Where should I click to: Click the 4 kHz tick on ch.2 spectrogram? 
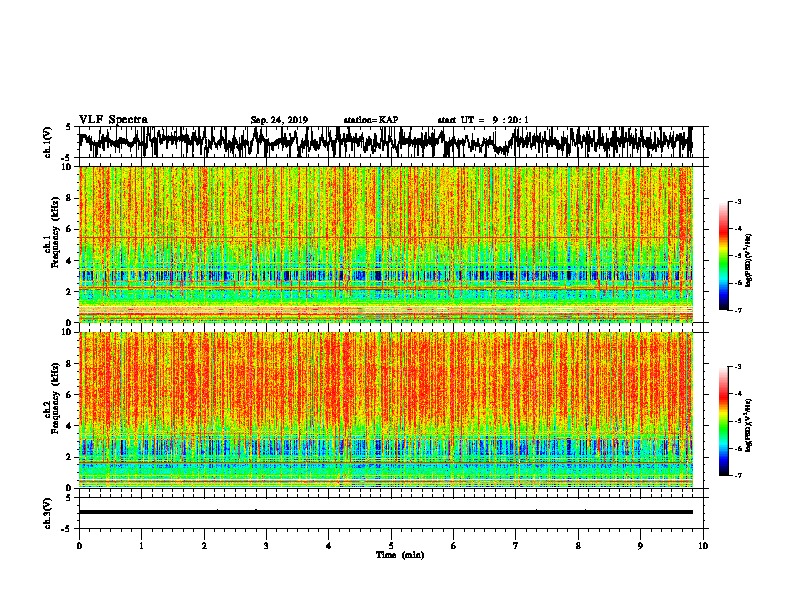[x=70, y=426]
